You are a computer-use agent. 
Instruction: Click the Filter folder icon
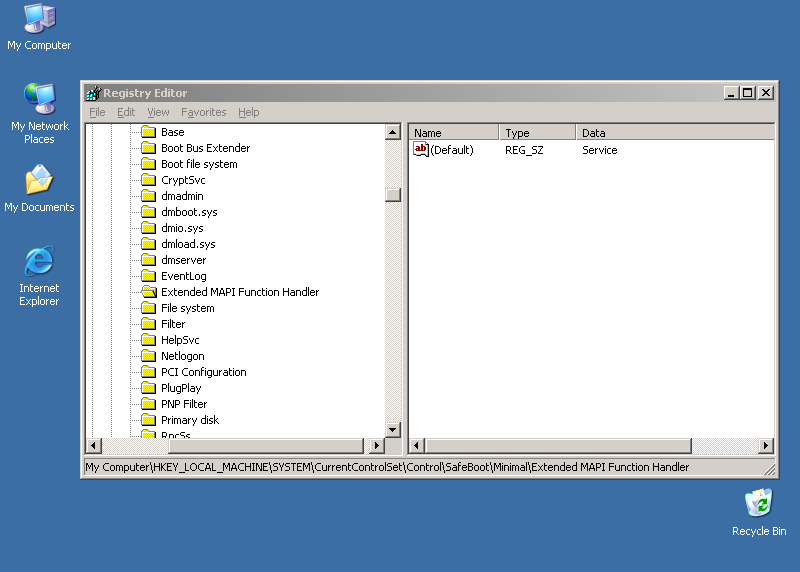(148, 324)
